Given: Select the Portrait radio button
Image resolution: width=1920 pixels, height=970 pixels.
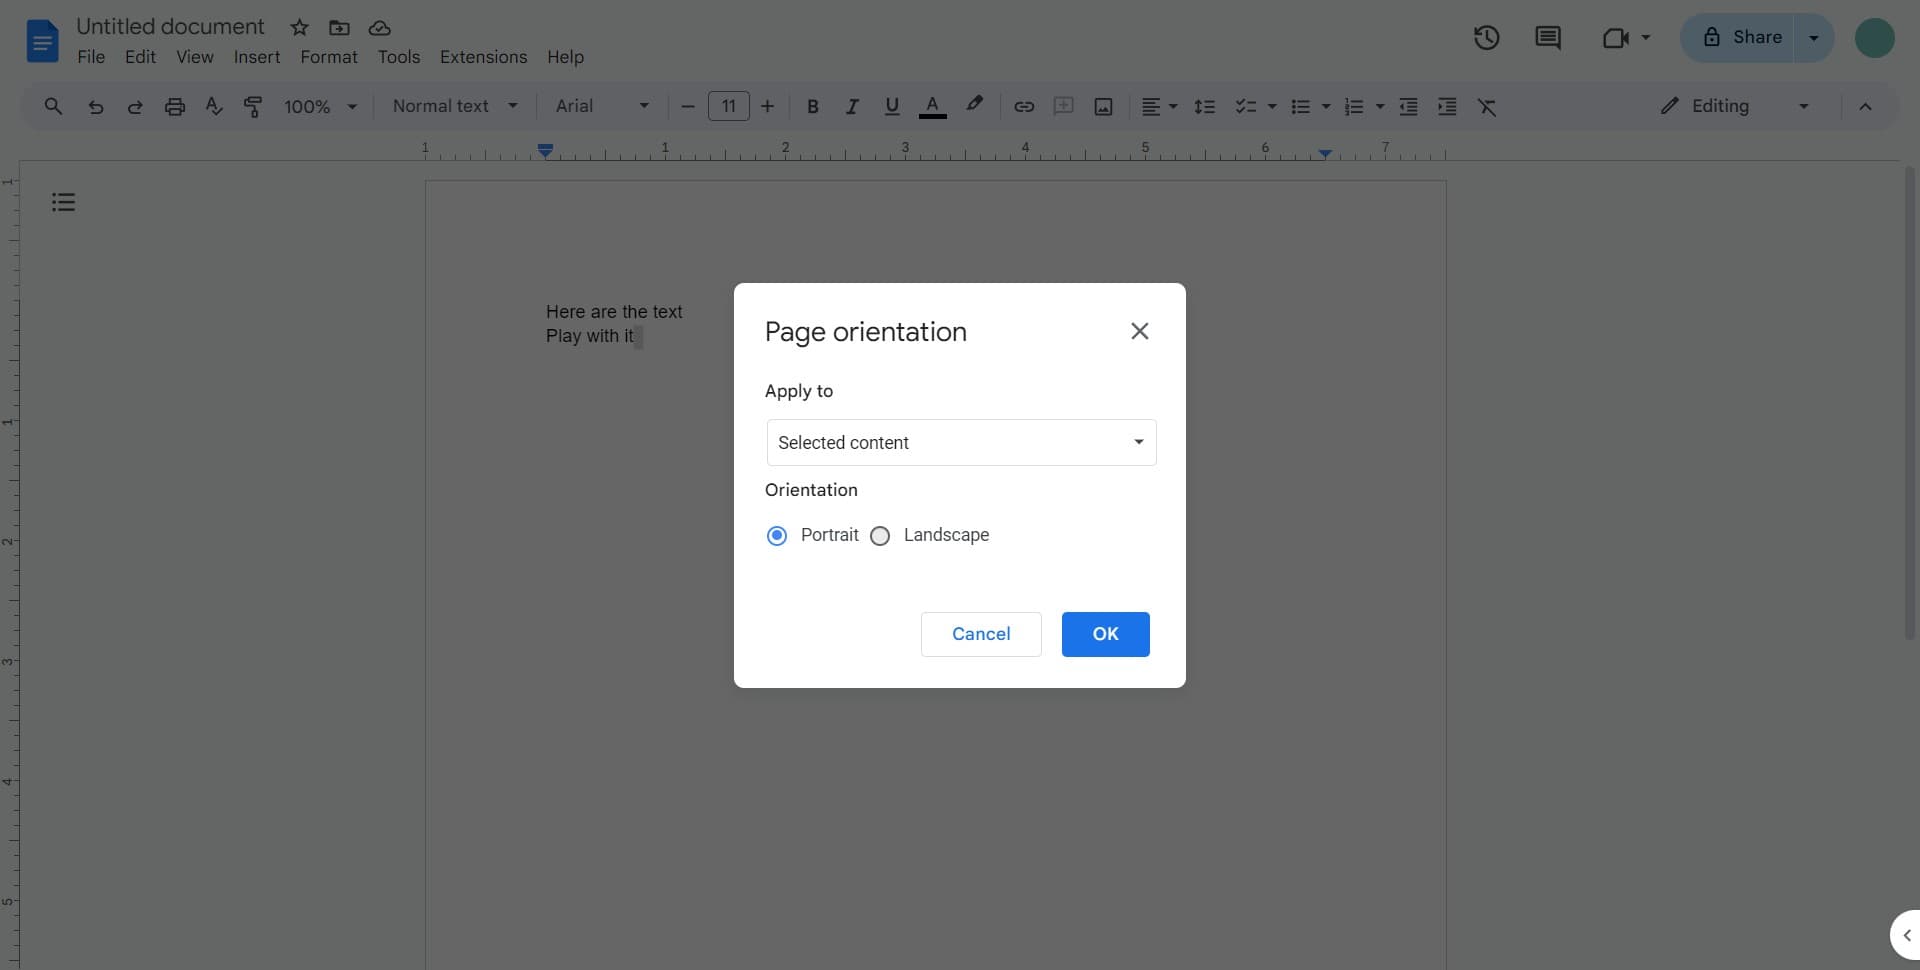Looking at the screenshot, I should (x=777, y=536).
